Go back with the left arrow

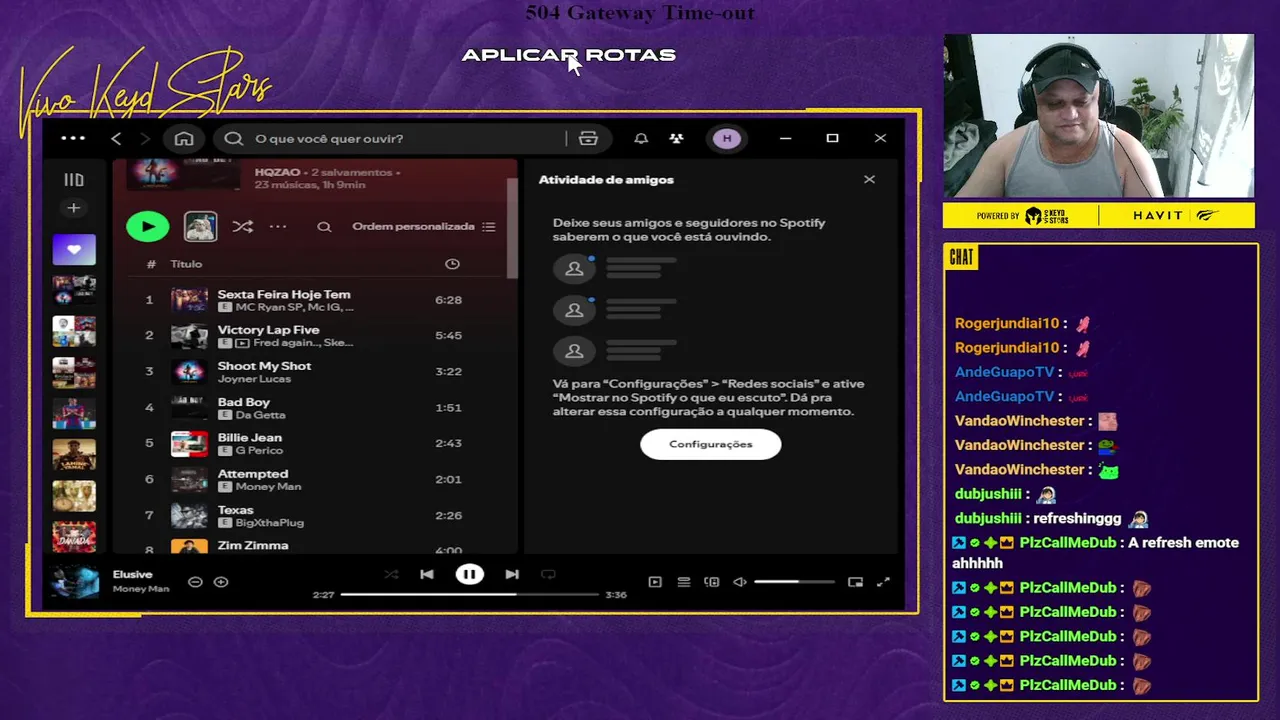[x=116, y=138]
